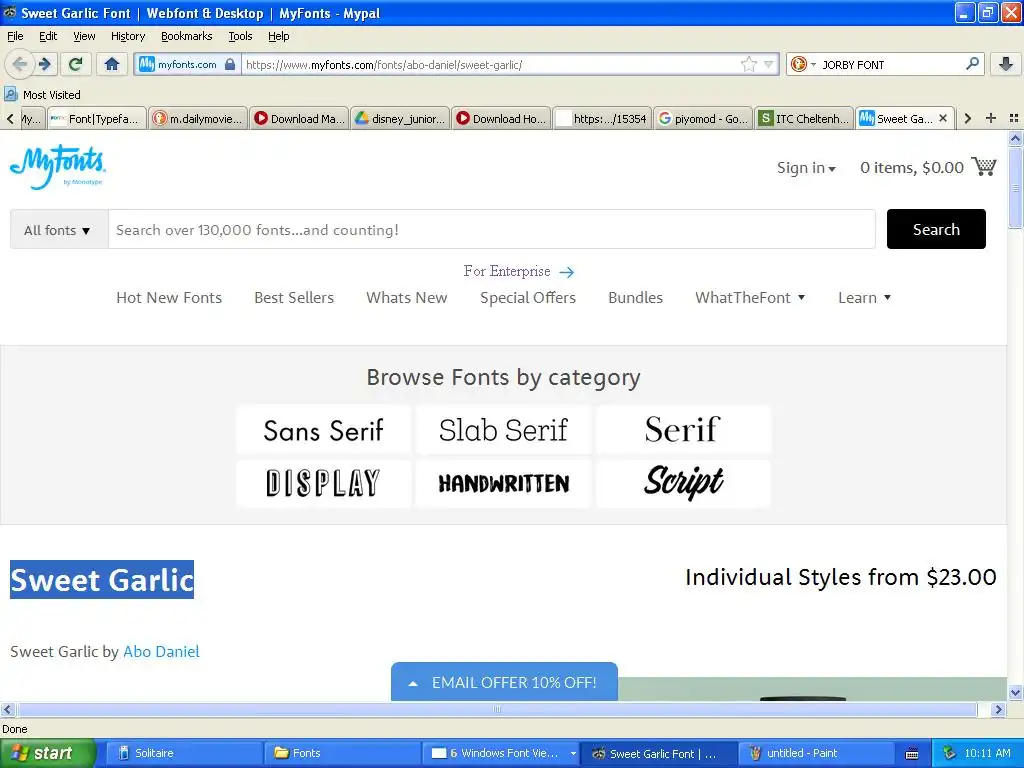
Task: Click the For Enterprise arrow icon
Action: pyautogui.click(x=567, y=272)
